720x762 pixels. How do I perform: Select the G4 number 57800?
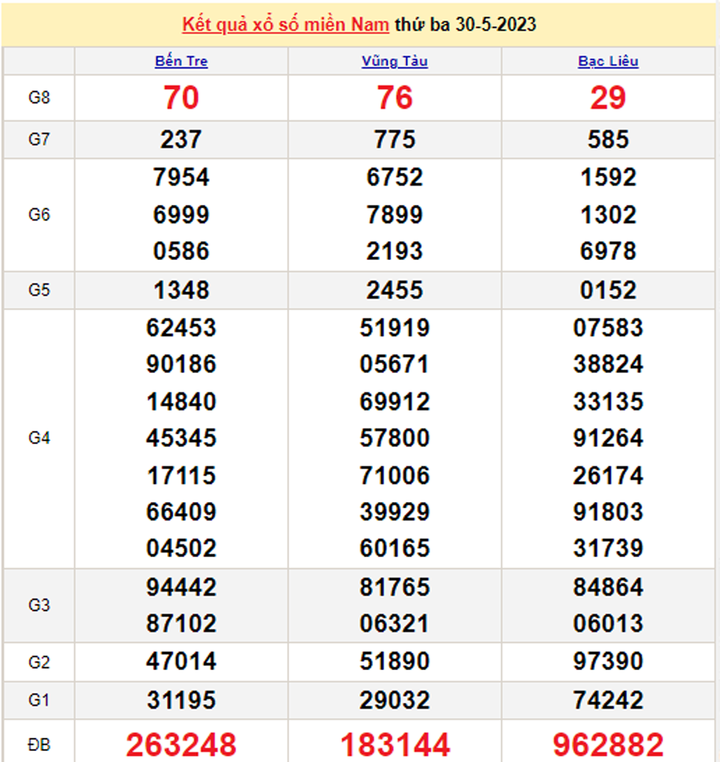coord(394,438)
